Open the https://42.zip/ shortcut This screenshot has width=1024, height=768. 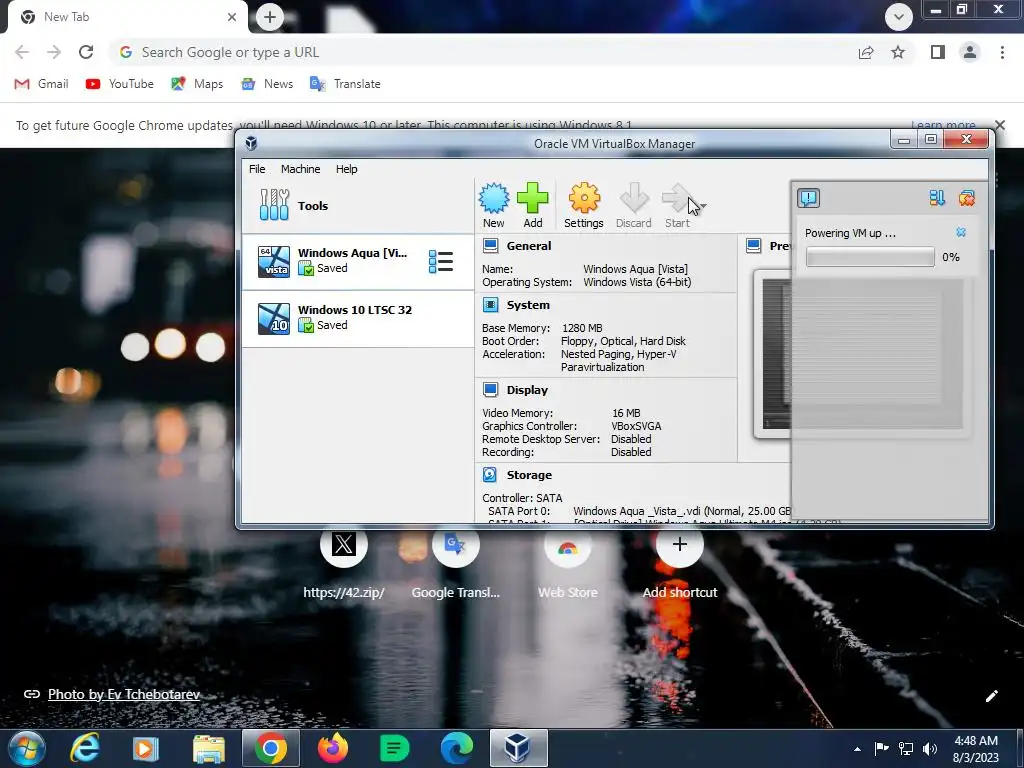[344, 562]
